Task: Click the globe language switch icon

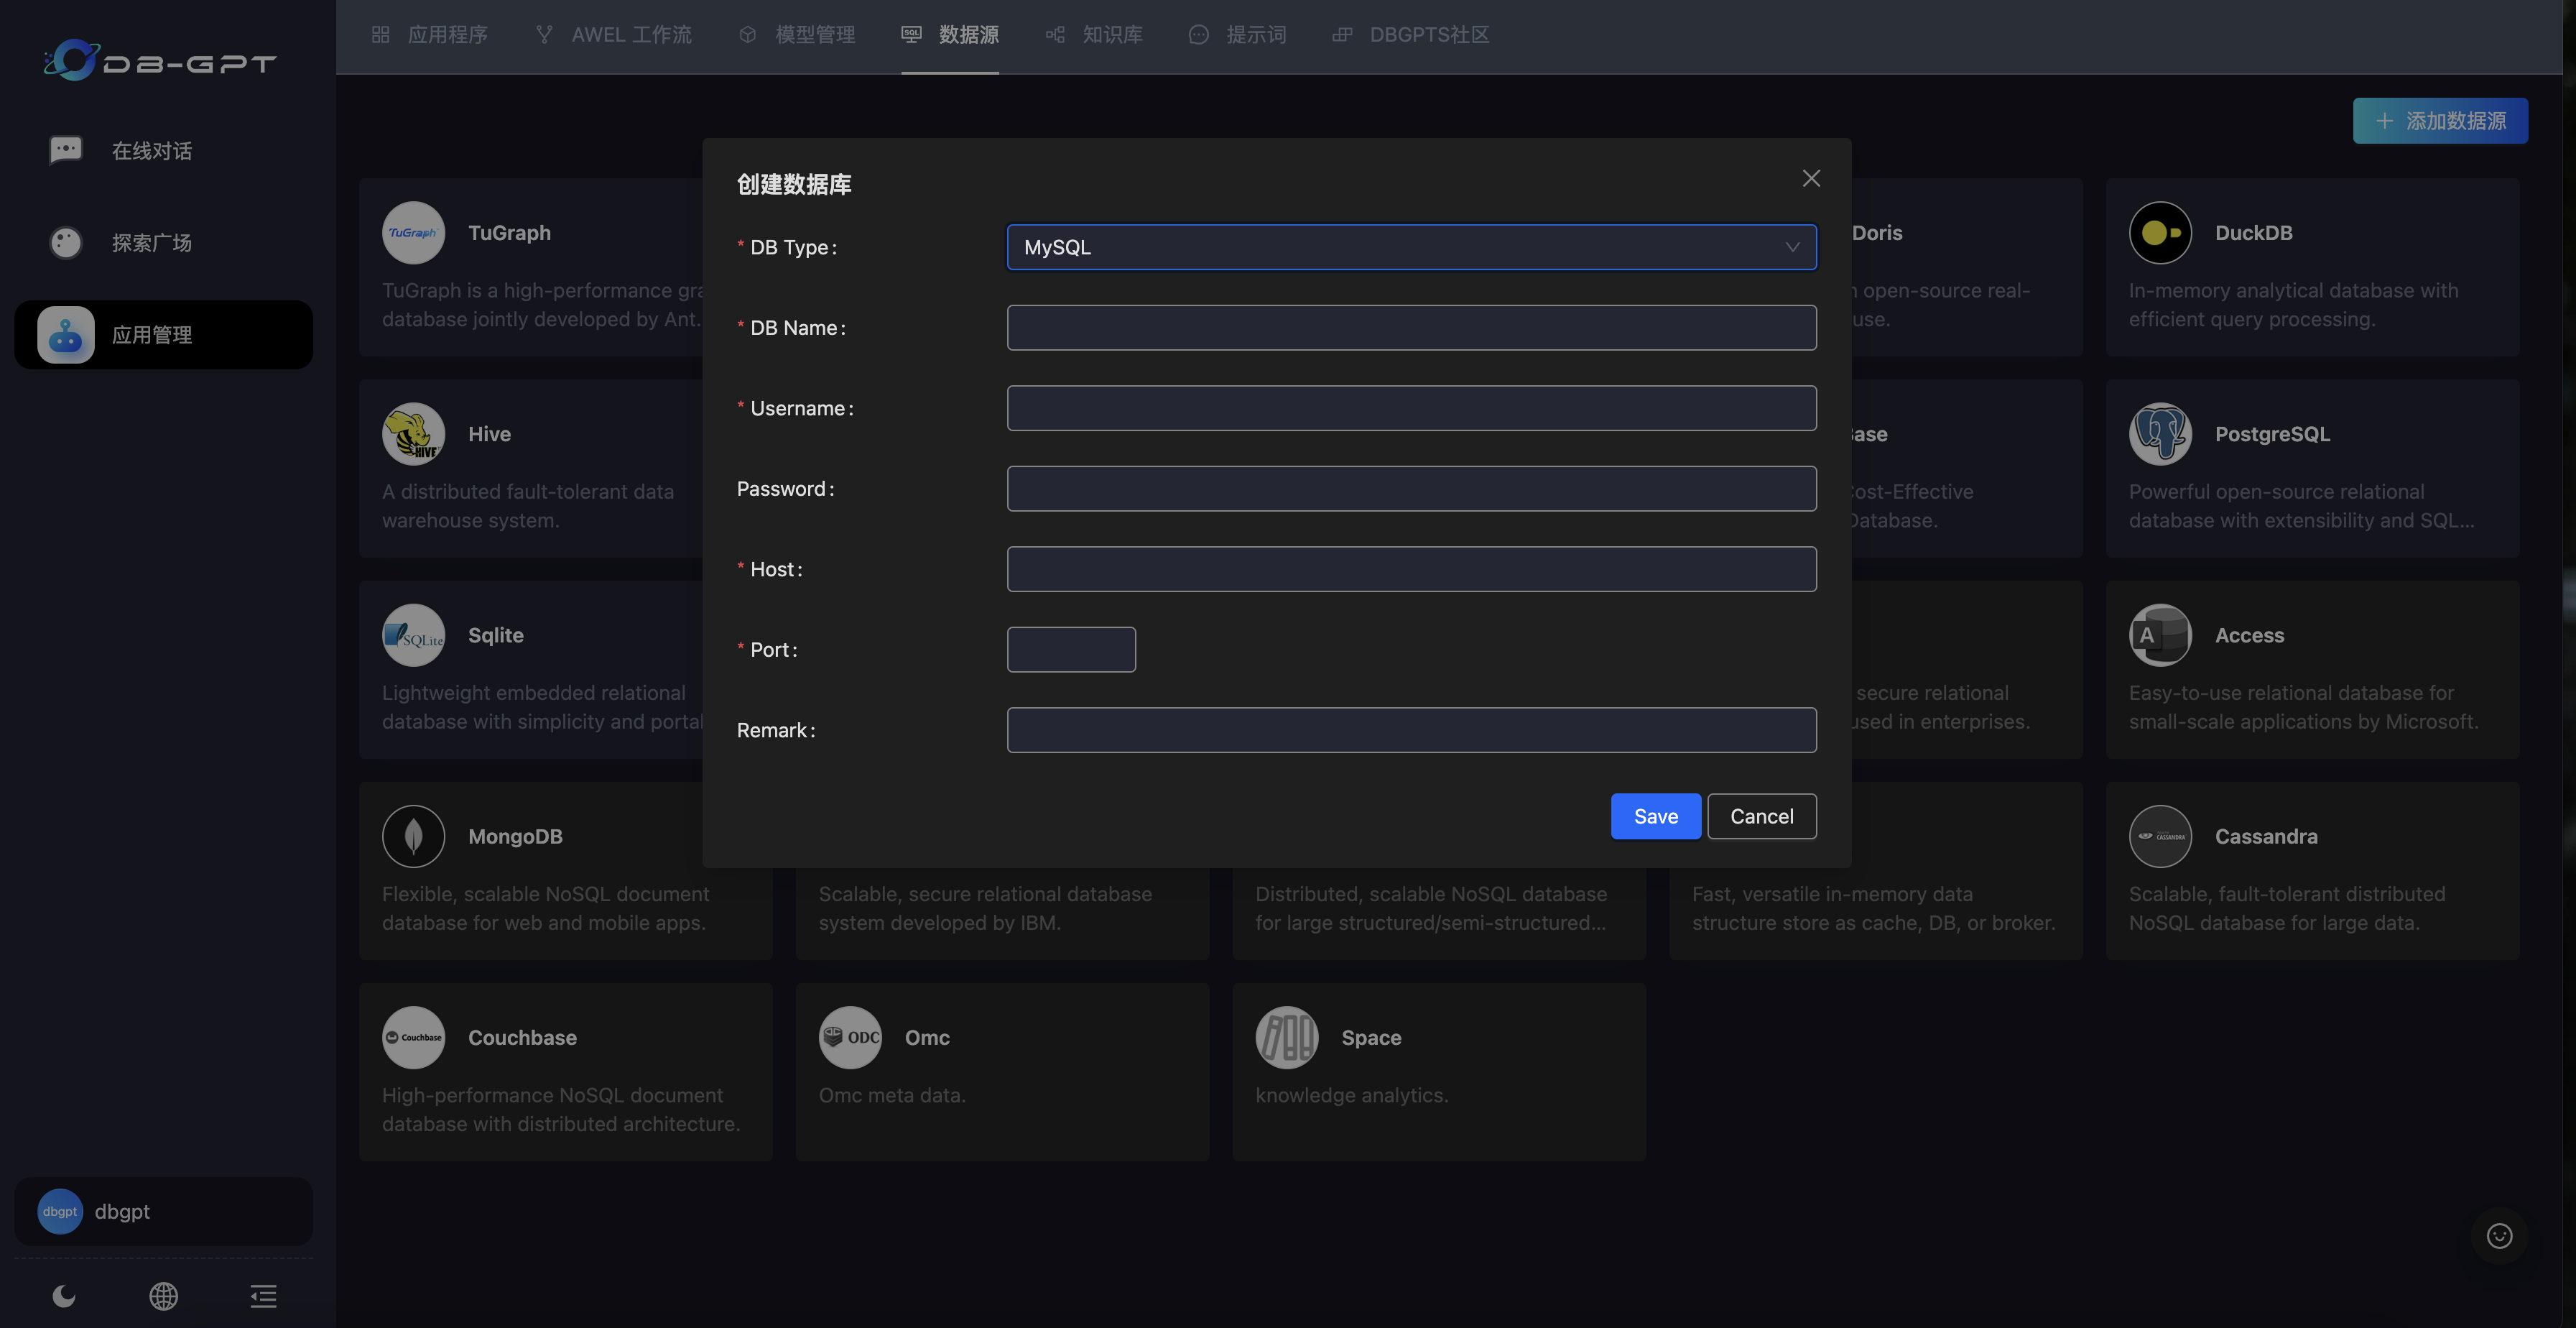Action: point(164,1296)
